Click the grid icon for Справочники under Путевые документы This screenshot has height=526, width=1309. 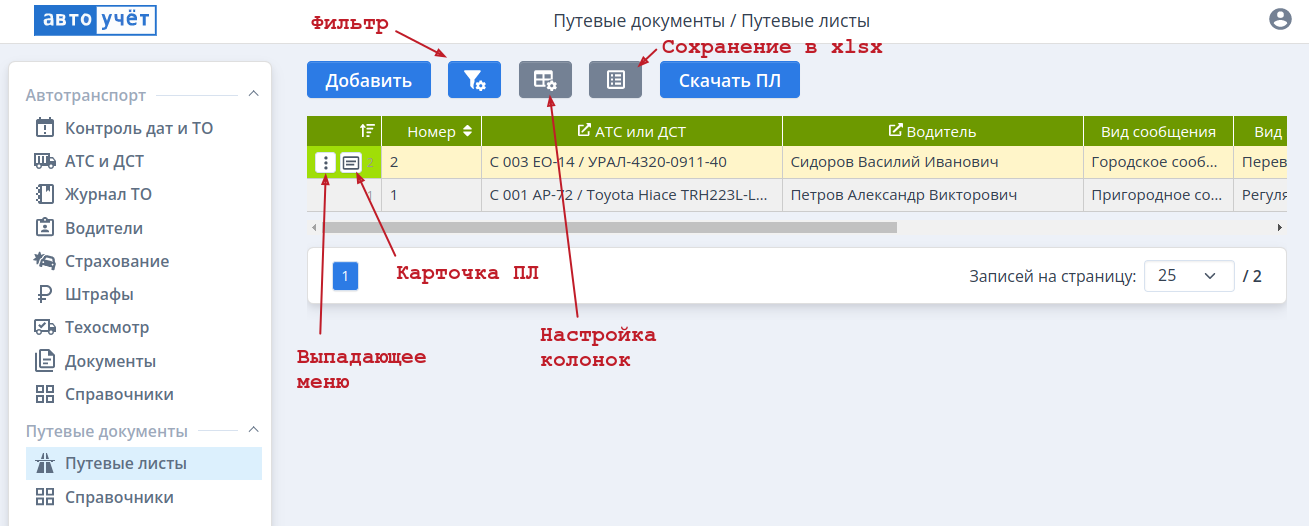[45, 497]
